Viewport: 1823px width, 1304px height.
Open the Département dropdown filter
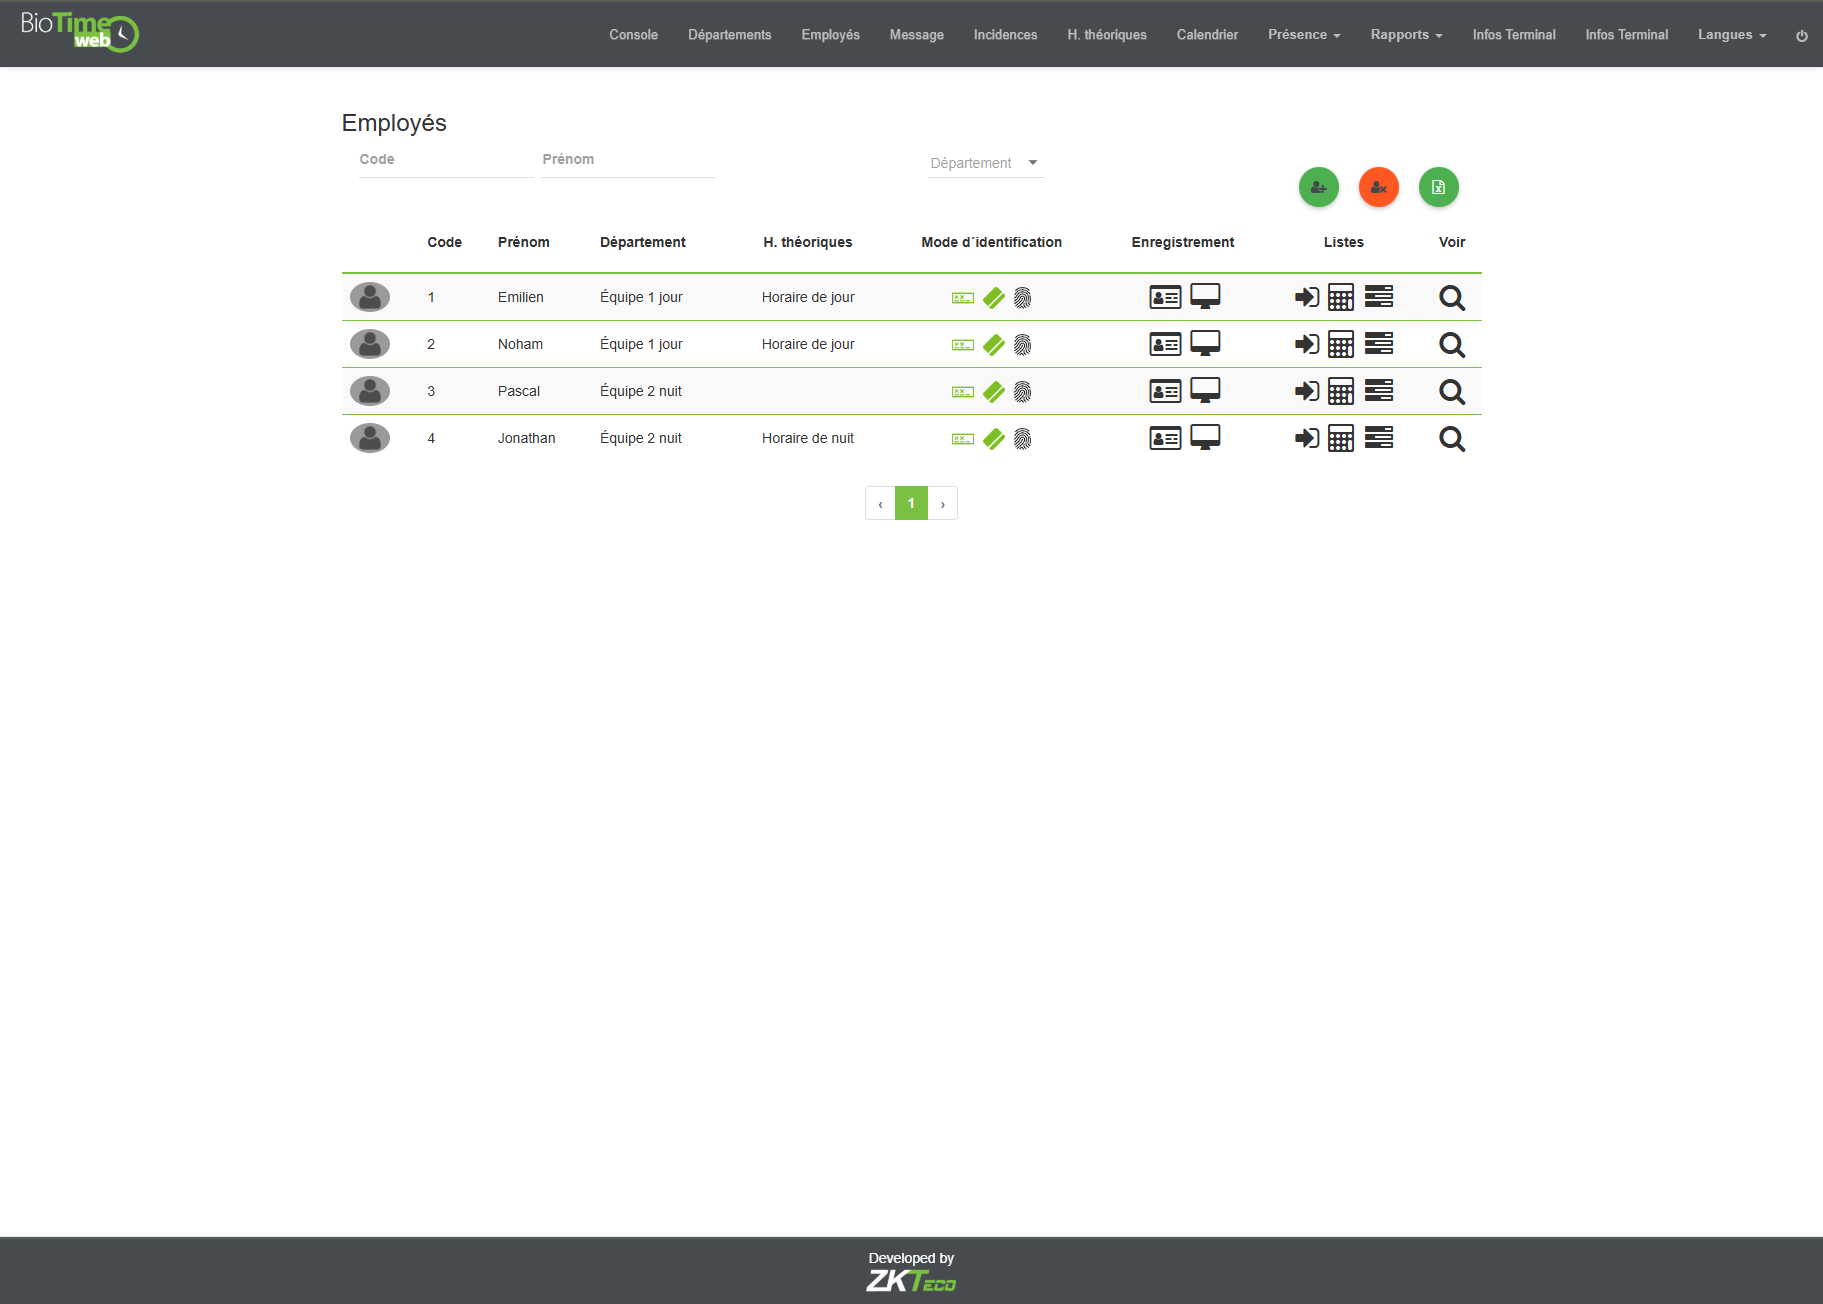pyautogui.click(x=985, y=163)
